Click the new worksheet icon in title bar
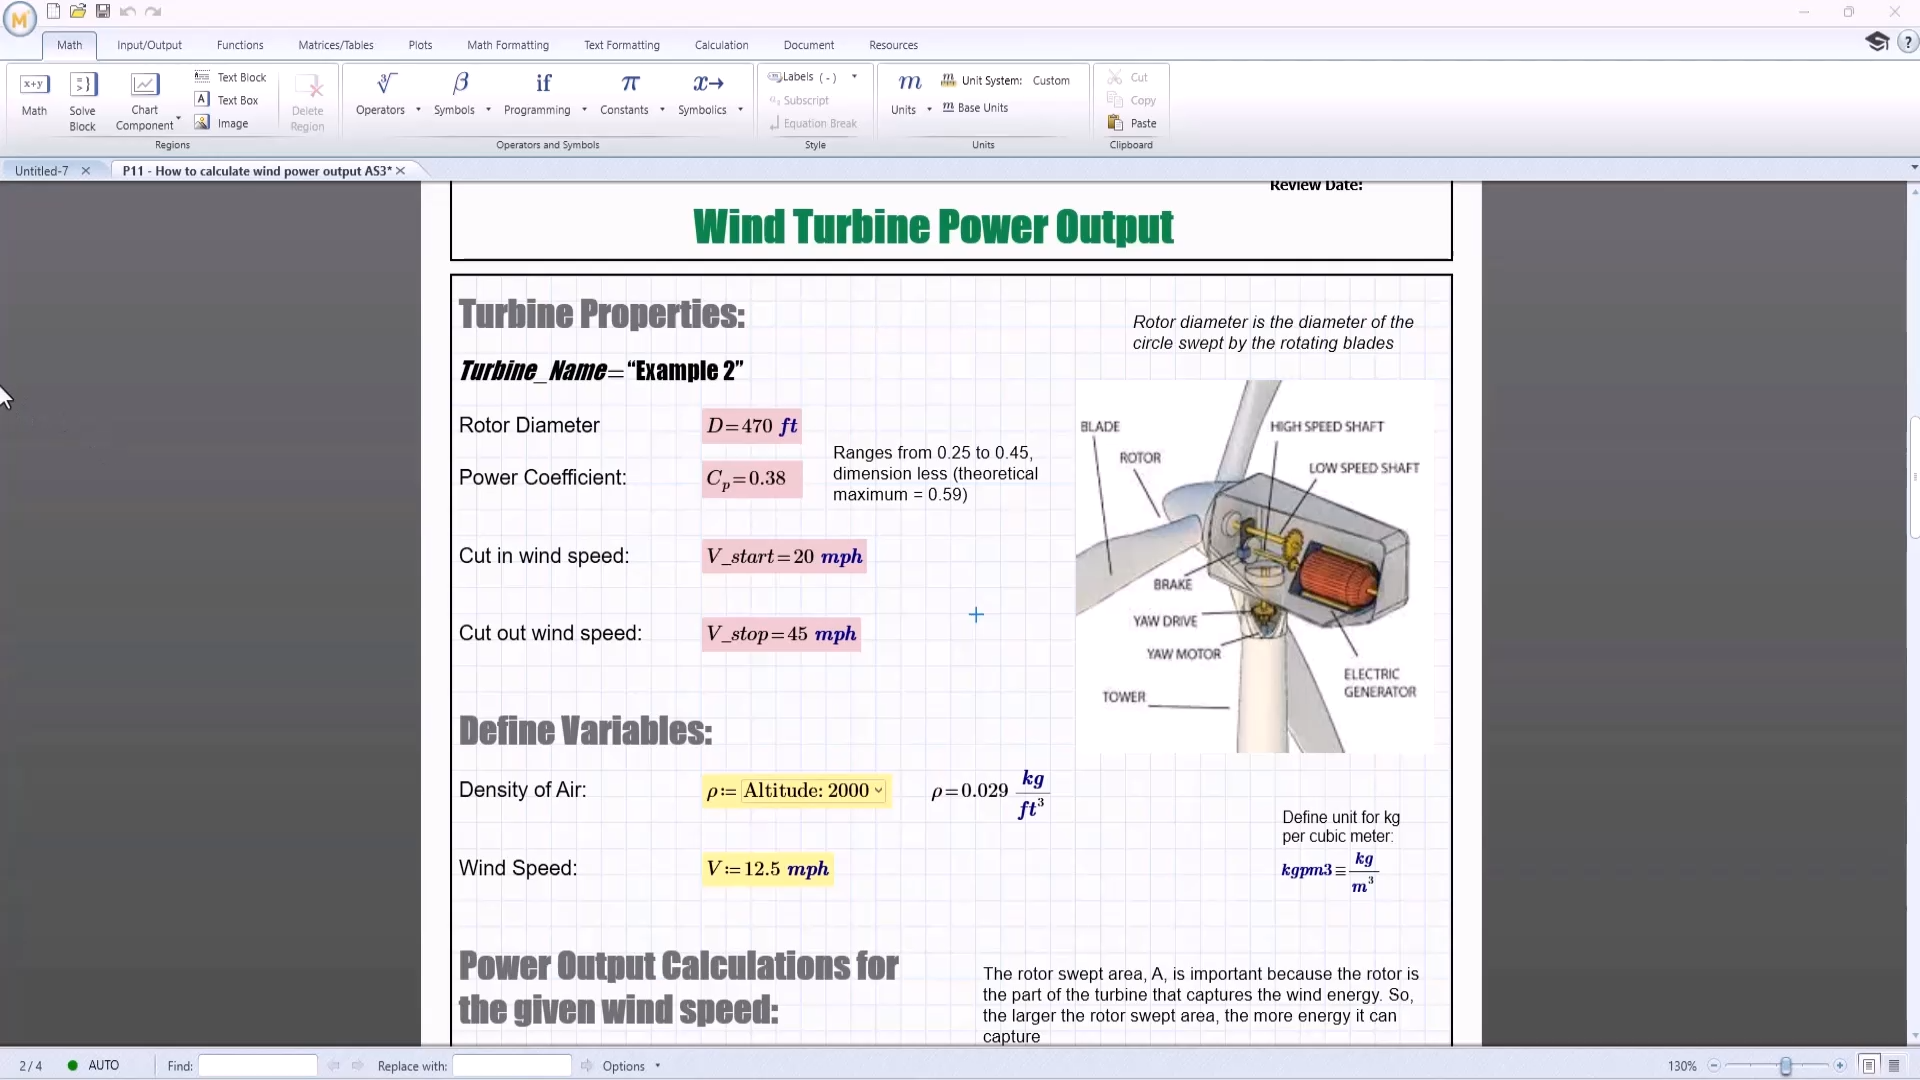Image resolution: width=1920 pixels, height=1080 pixels. 53,11
